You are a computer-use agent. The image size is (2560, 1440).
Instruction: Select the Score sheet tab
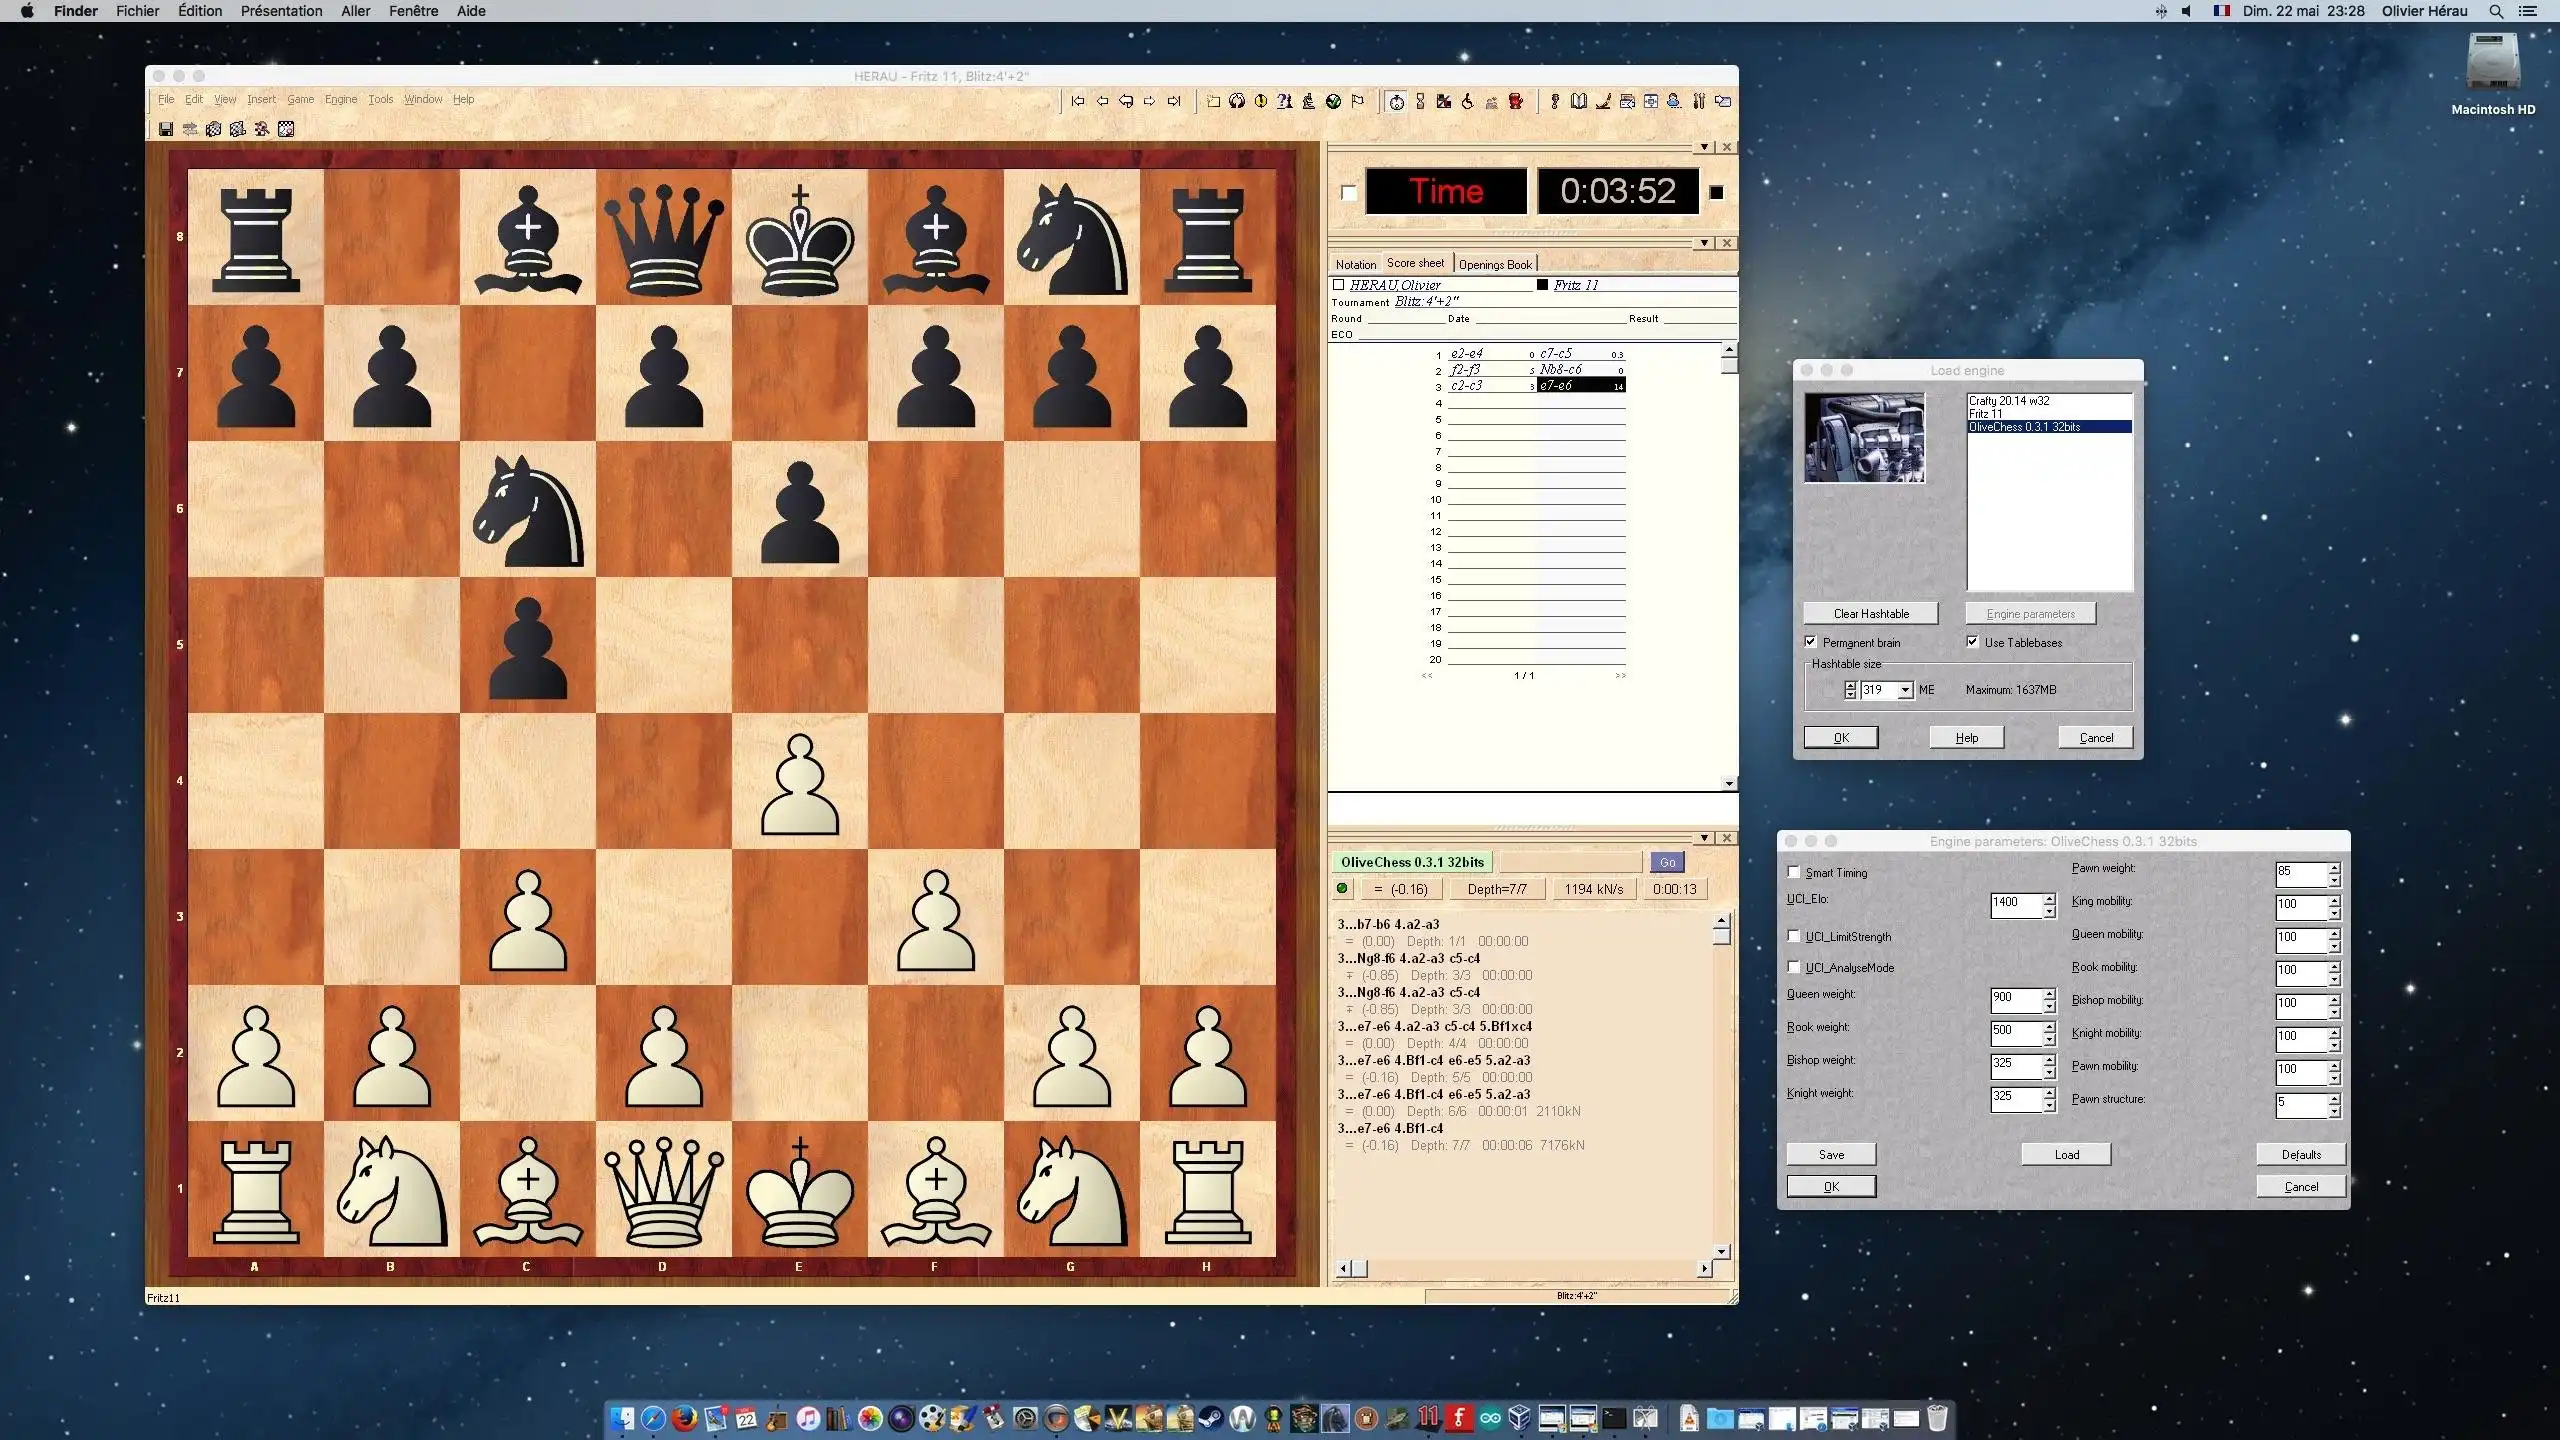point(1414,262)
